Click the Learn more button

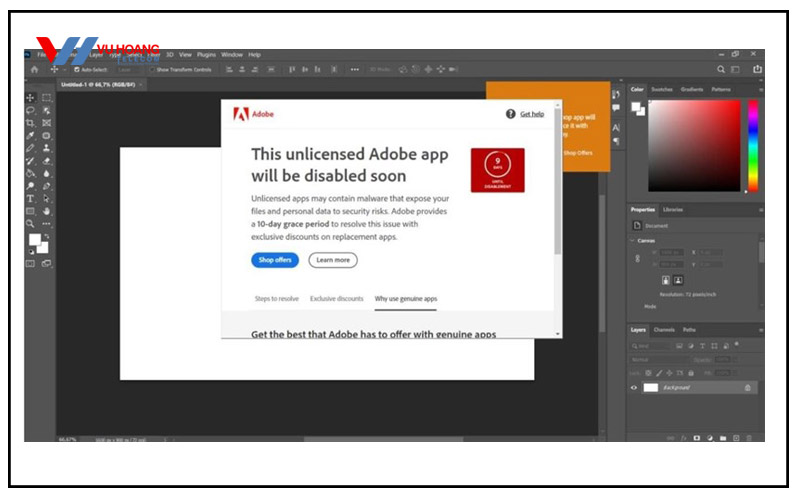(333, 260)
